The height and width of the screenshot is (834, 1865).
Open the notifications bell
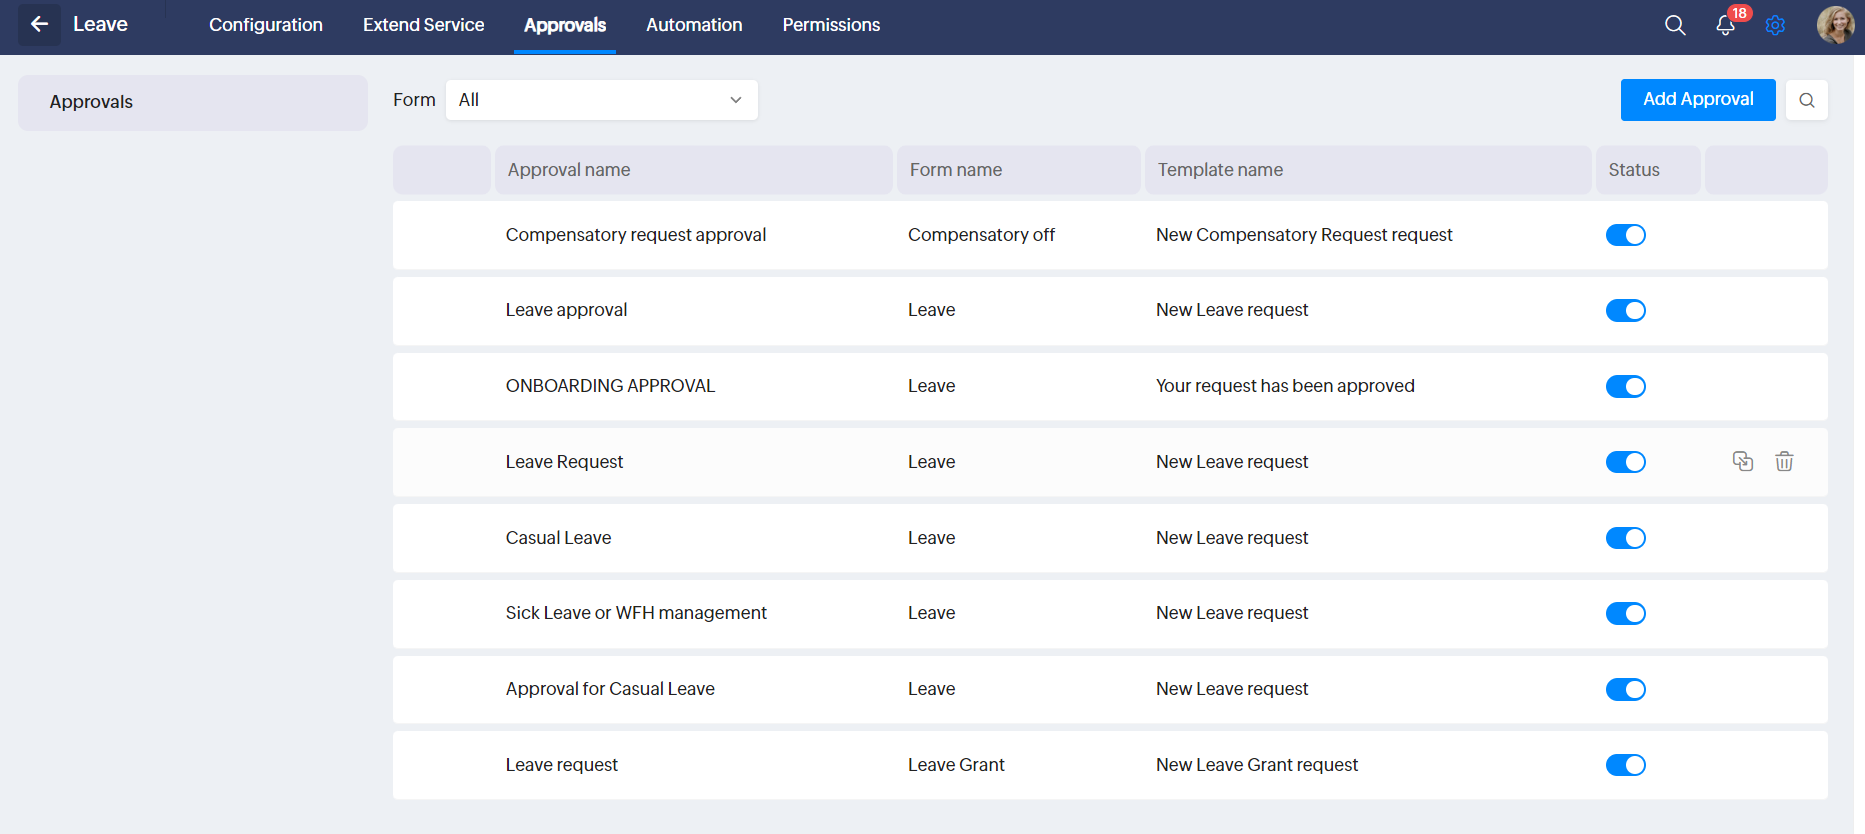[x=1725, y=25]
